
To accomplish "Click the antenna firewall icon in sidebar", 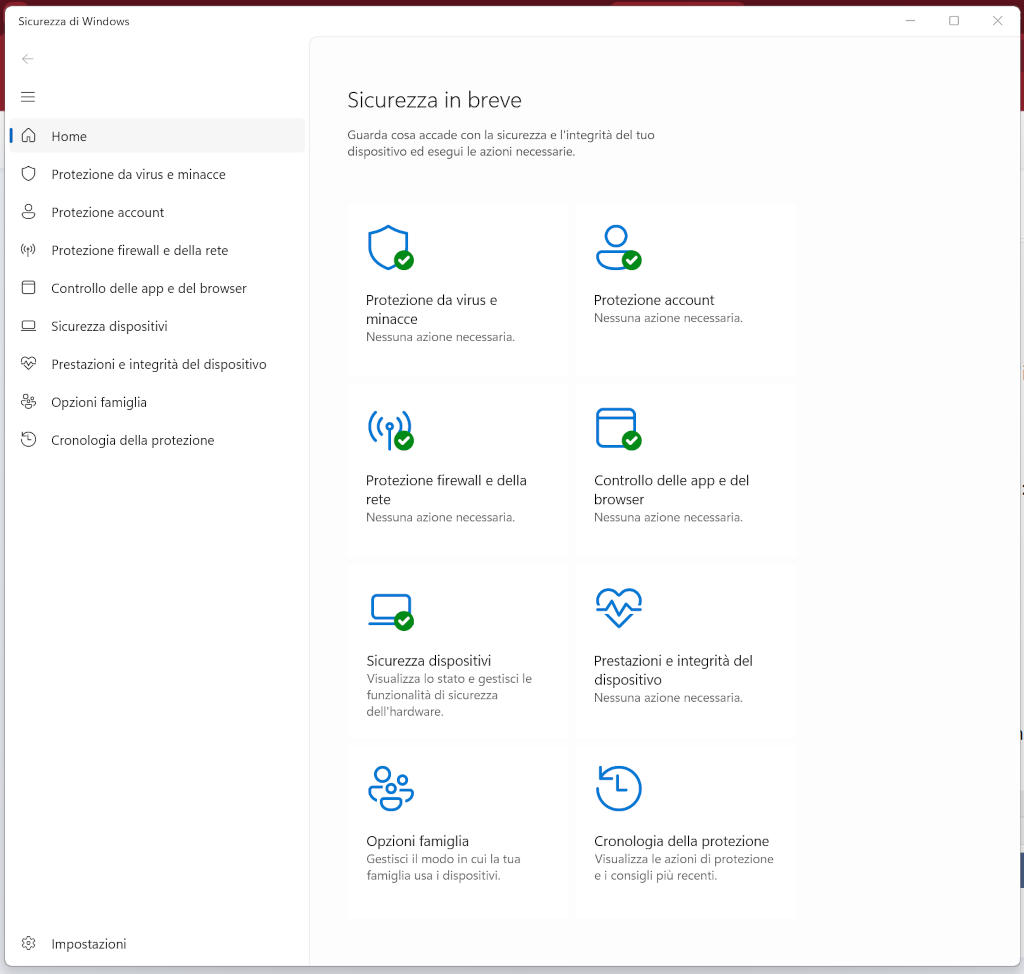I will pos(28,250).
